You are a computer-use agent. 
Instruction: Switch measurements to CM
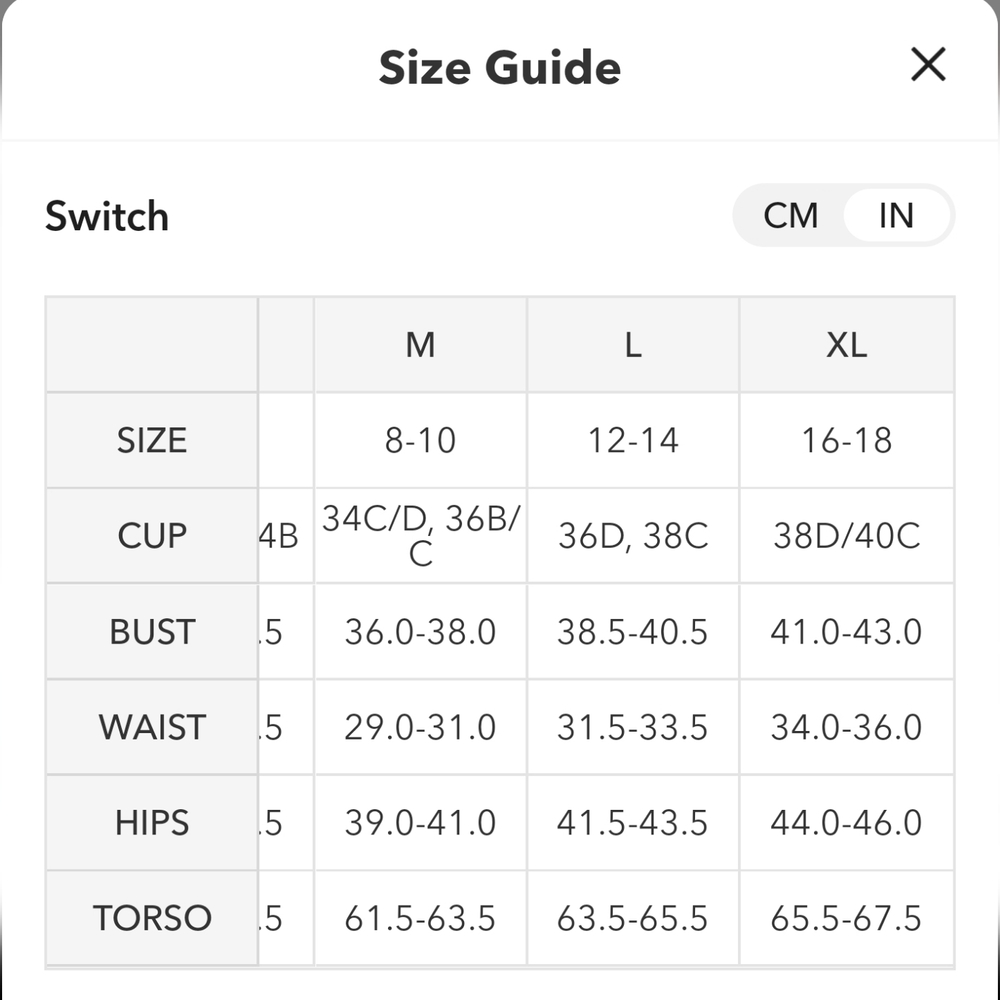coord(791,216)
